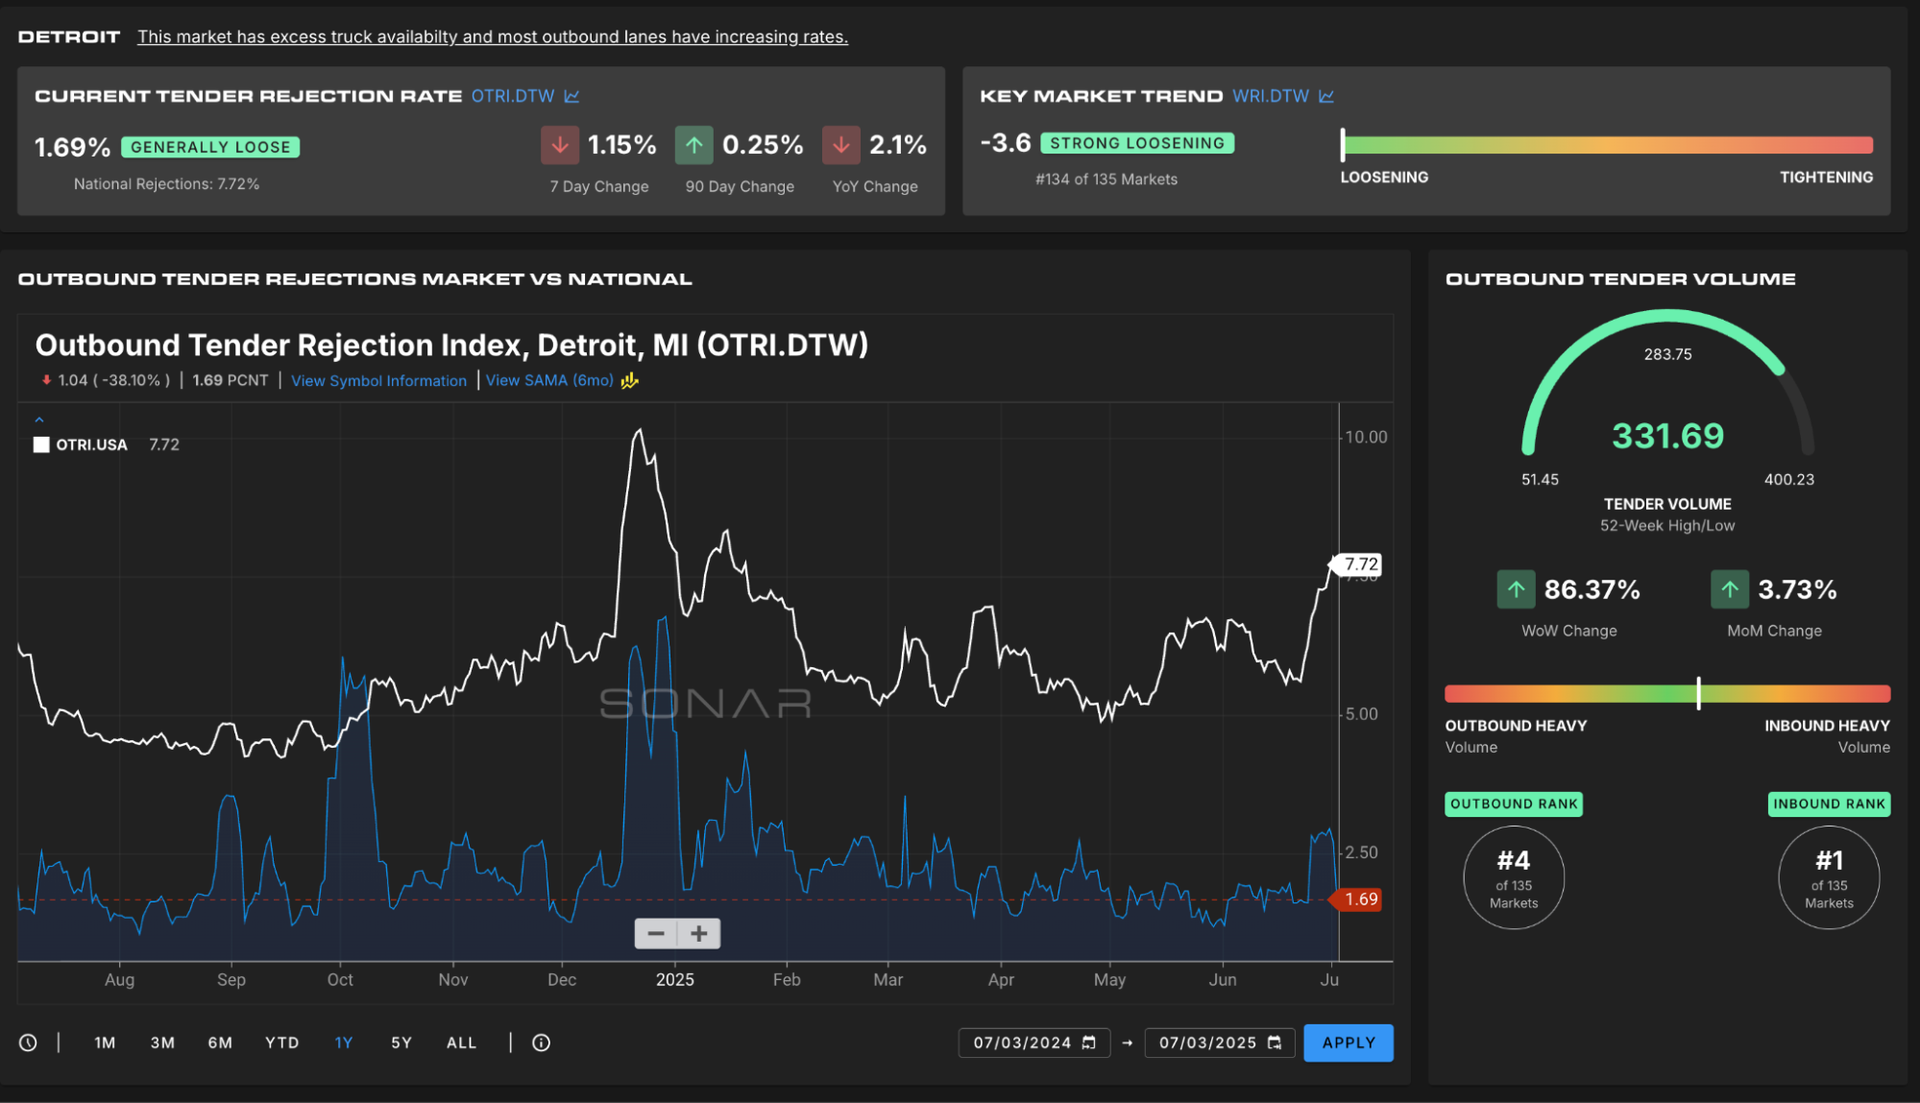Click National Rejections: 7.72% text
1920x1103 pixels.
coord(166,184)
